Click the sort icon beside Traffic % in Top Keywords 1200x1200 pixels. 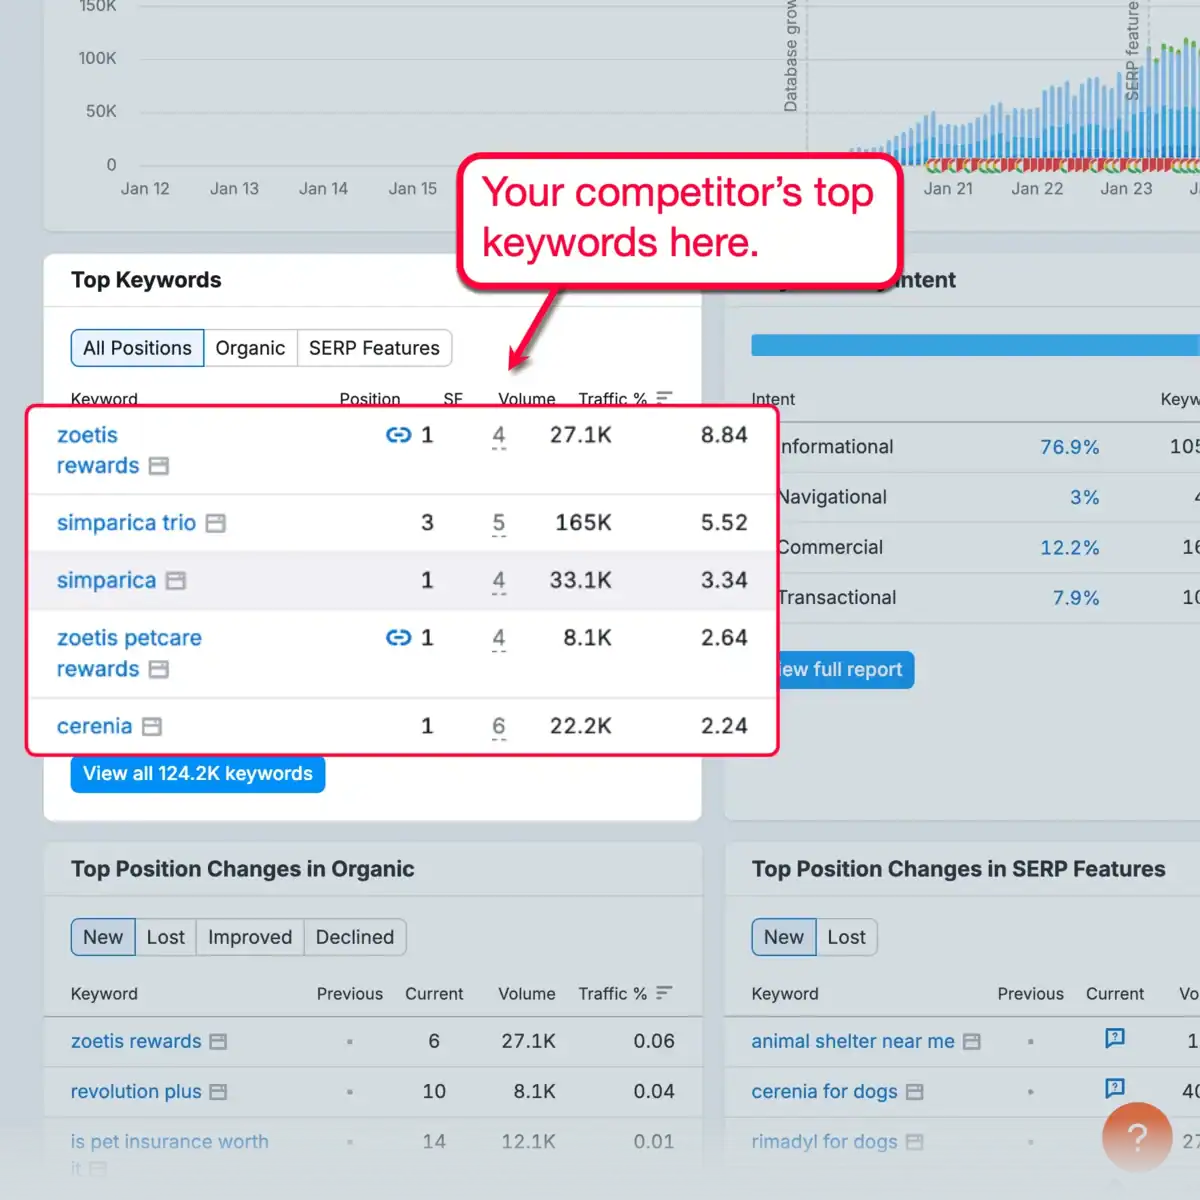[x=663, y=398]
